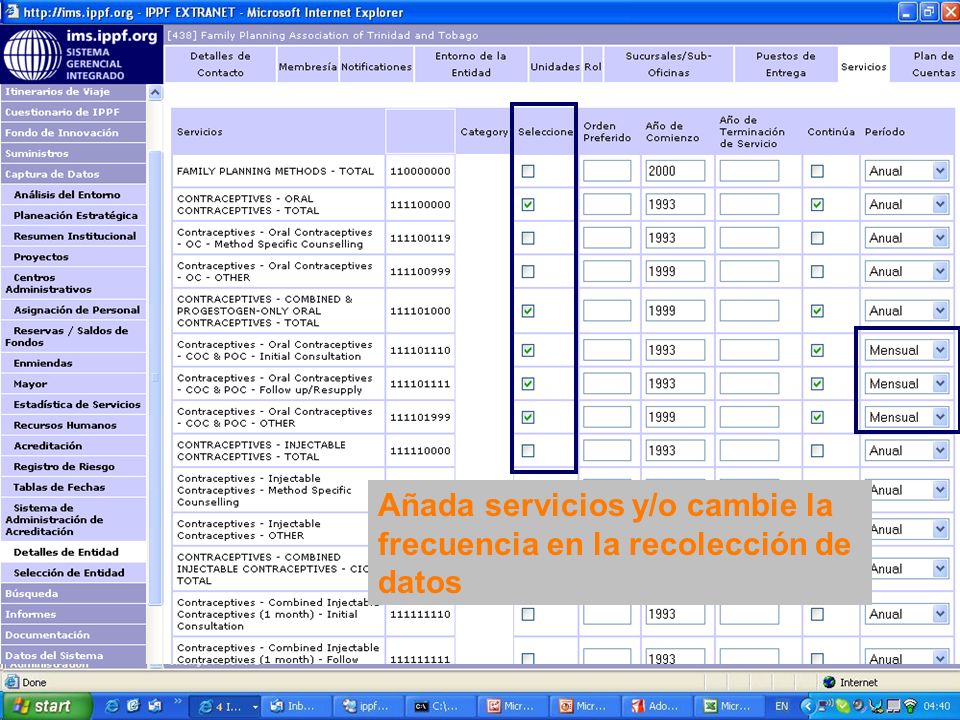Screen dimensions: 960x720
Task: Open the Informes sidebar section
Action: 73,614
